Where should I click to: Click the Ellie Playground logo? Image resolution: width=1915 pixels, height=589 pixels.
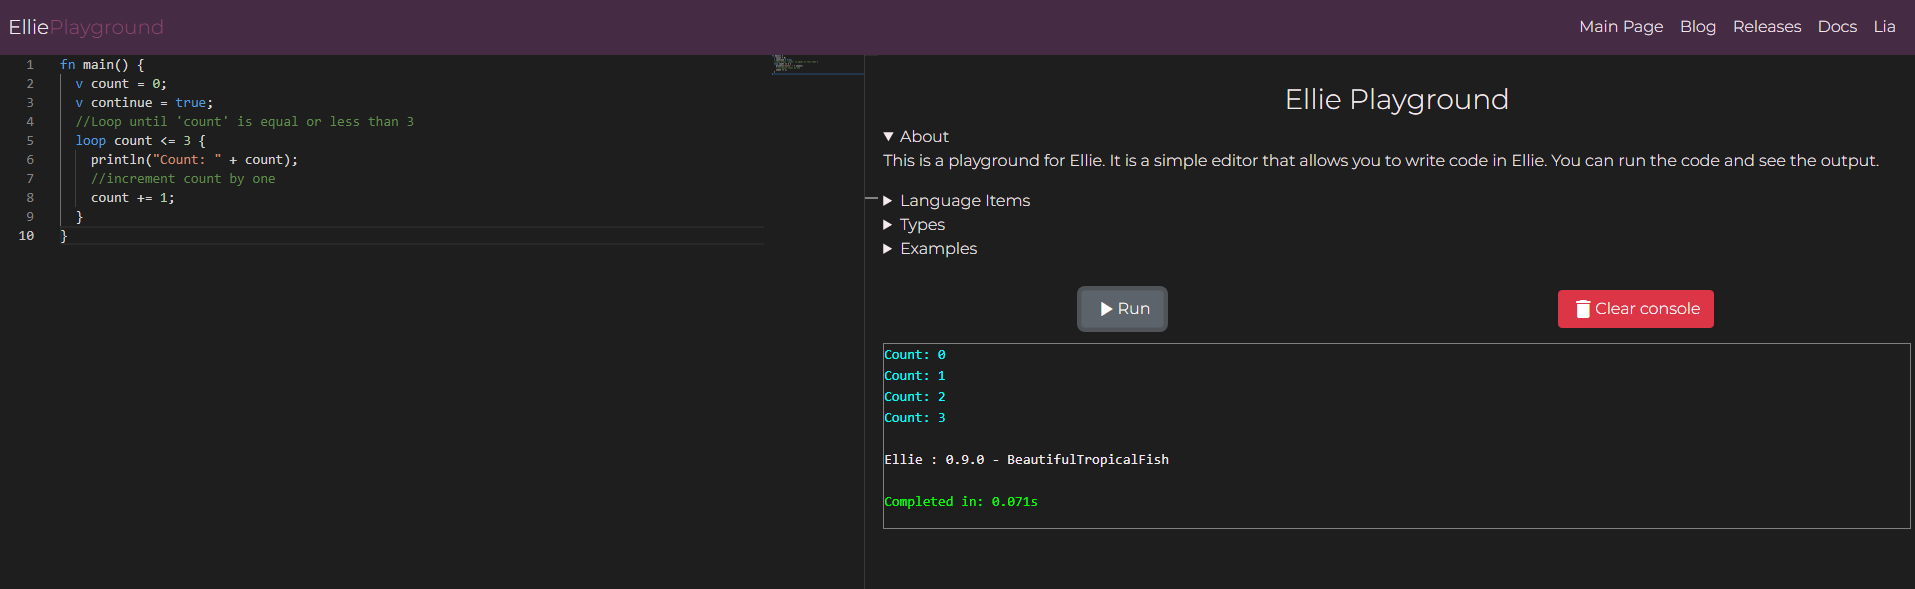coord(86,27)
